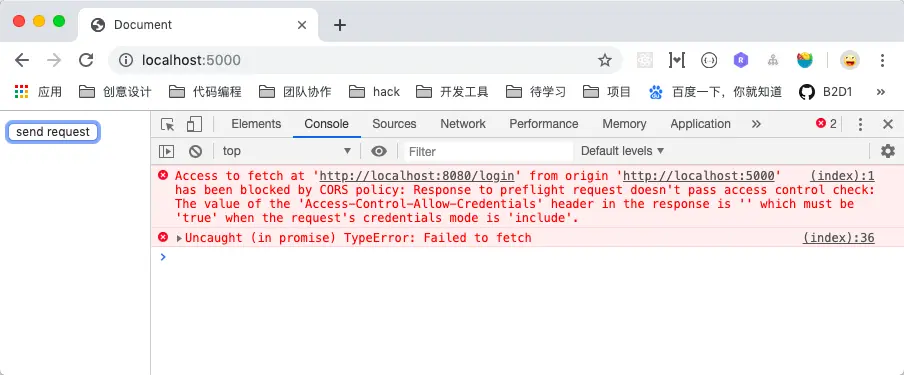The height and width of the screenshot is (375, 904).
Task: Open the Default levels dropdown
Action: pos(622,151)
